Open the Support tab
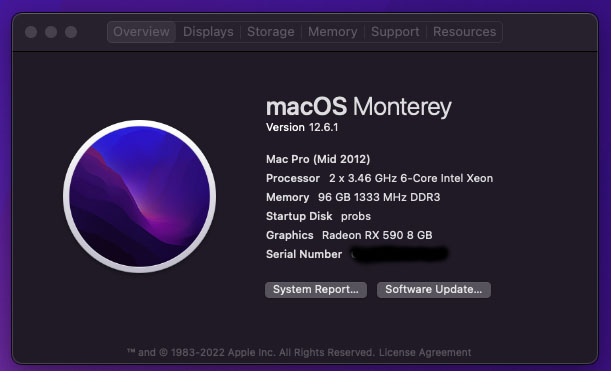The width and height of the screenshot is (611, 371). [x=395, y=32]
